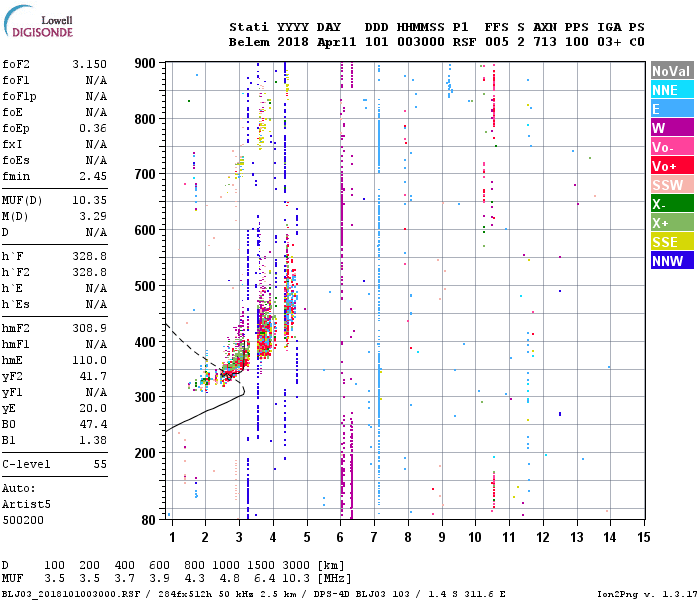Click the yF2 value 41.7
This screenshot has height=600, width=700.
[x=93, y=376]
